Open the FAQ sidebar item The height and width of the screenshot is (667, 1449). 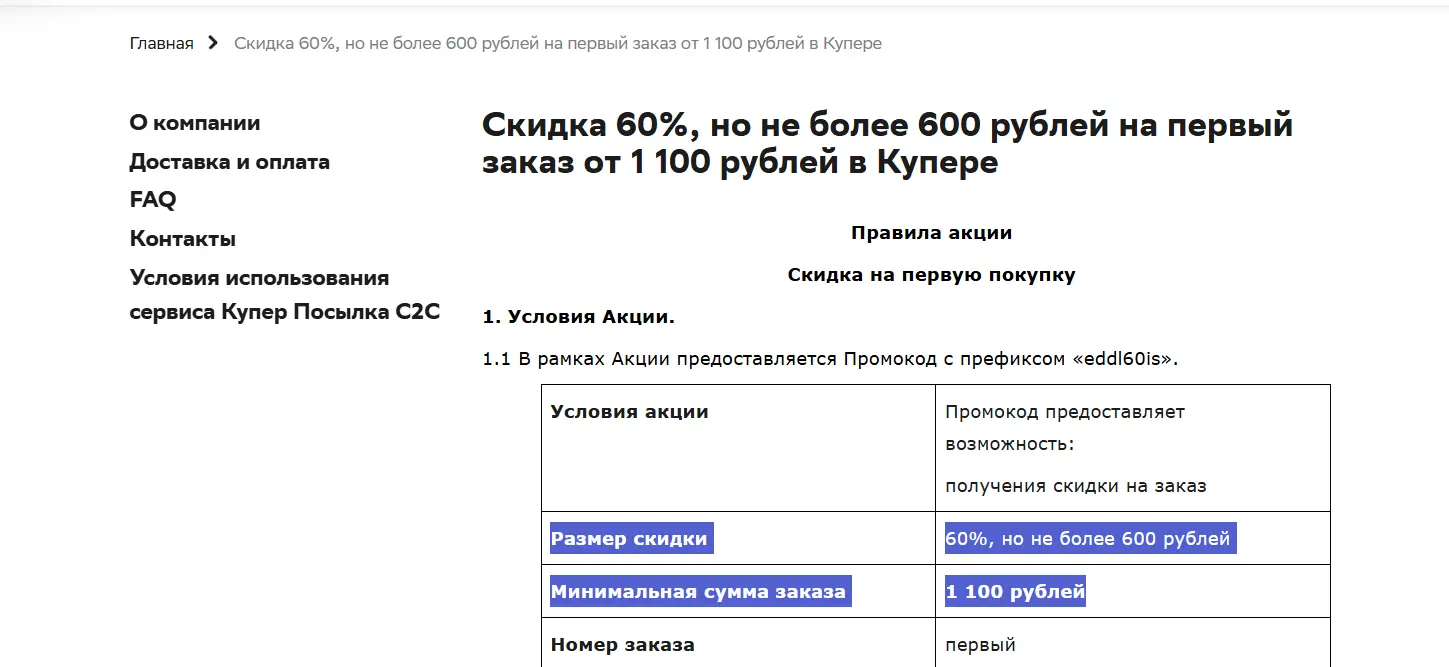pos(153,200)
